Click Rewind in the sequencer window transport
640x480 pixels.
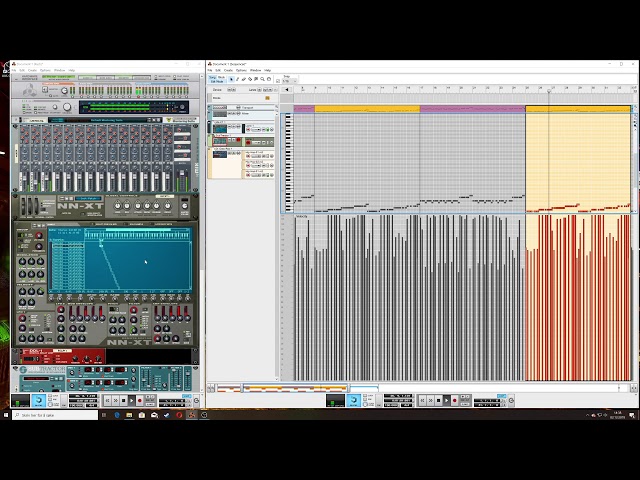tap(422, 401)
